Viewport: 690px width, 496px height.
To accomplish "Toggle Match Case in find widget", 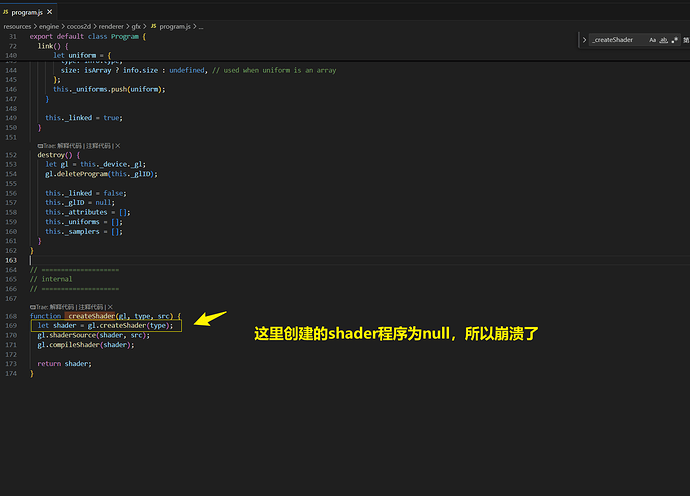I will coord(652,40).
